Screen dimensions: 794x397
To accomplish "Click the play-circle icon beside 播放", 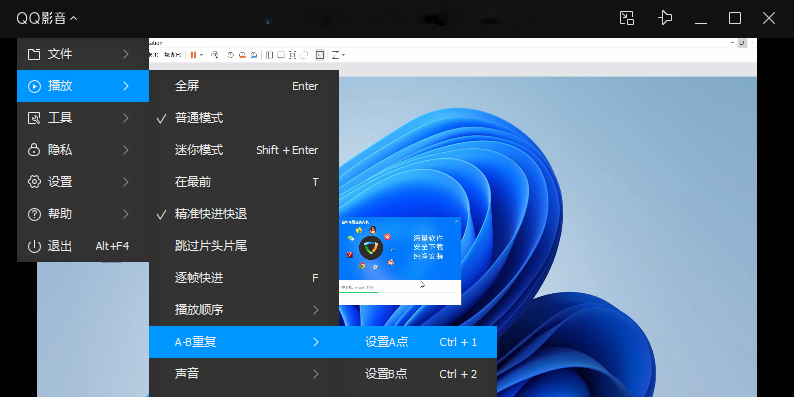I will click(34, 86).
